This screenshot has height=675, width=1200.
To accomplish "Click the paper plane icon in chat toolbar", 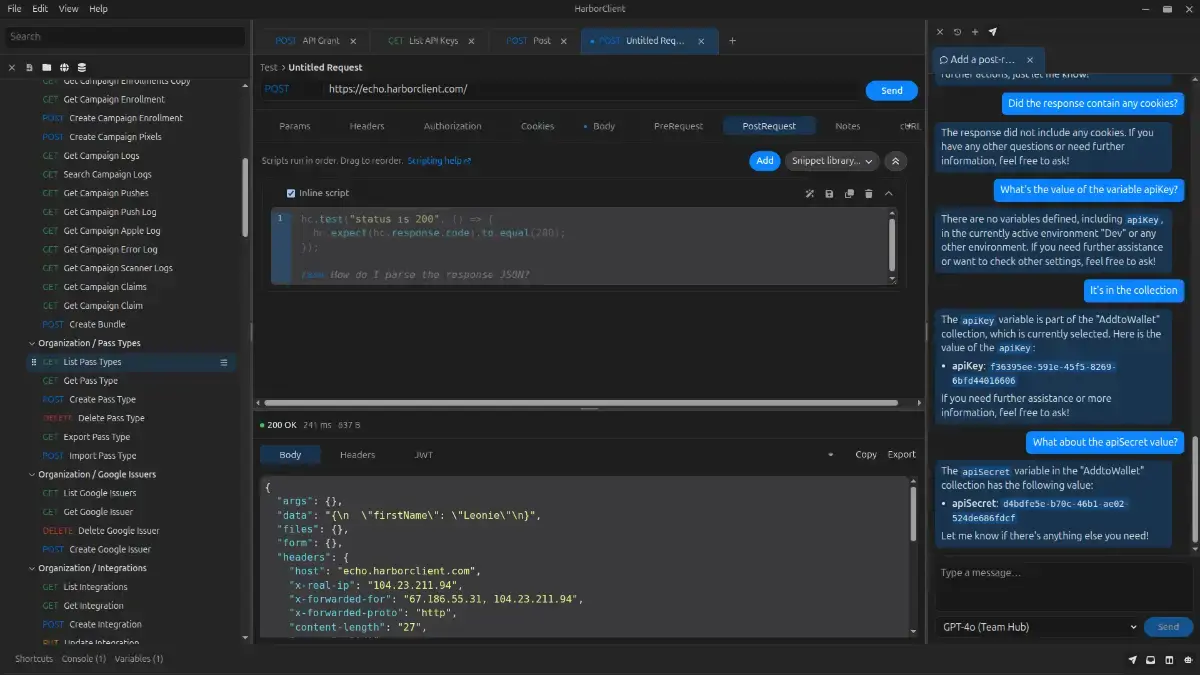I will (993, 32).
